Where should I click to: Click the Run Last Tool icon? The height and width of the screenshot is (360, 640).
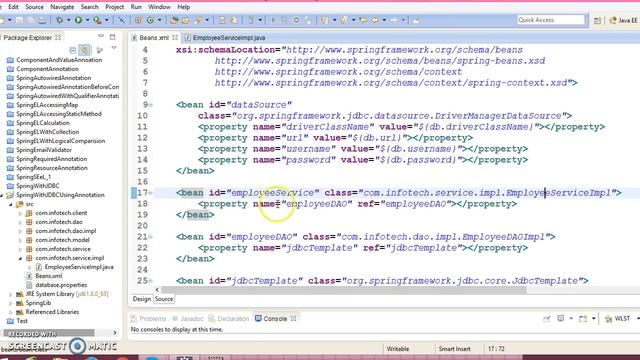pos(97,20)
